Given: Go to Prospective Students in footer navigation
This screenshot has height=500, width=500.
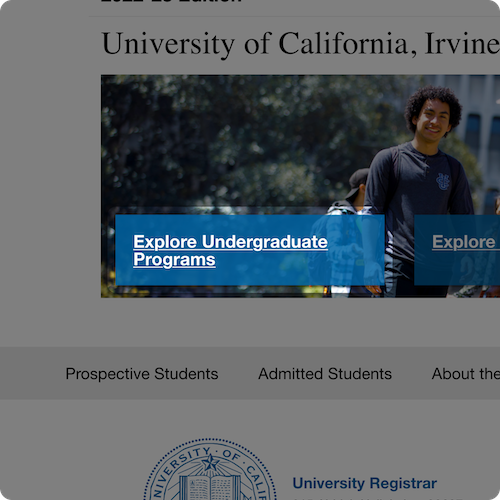Looking at the screenshot, I should [x=142, y=374].
